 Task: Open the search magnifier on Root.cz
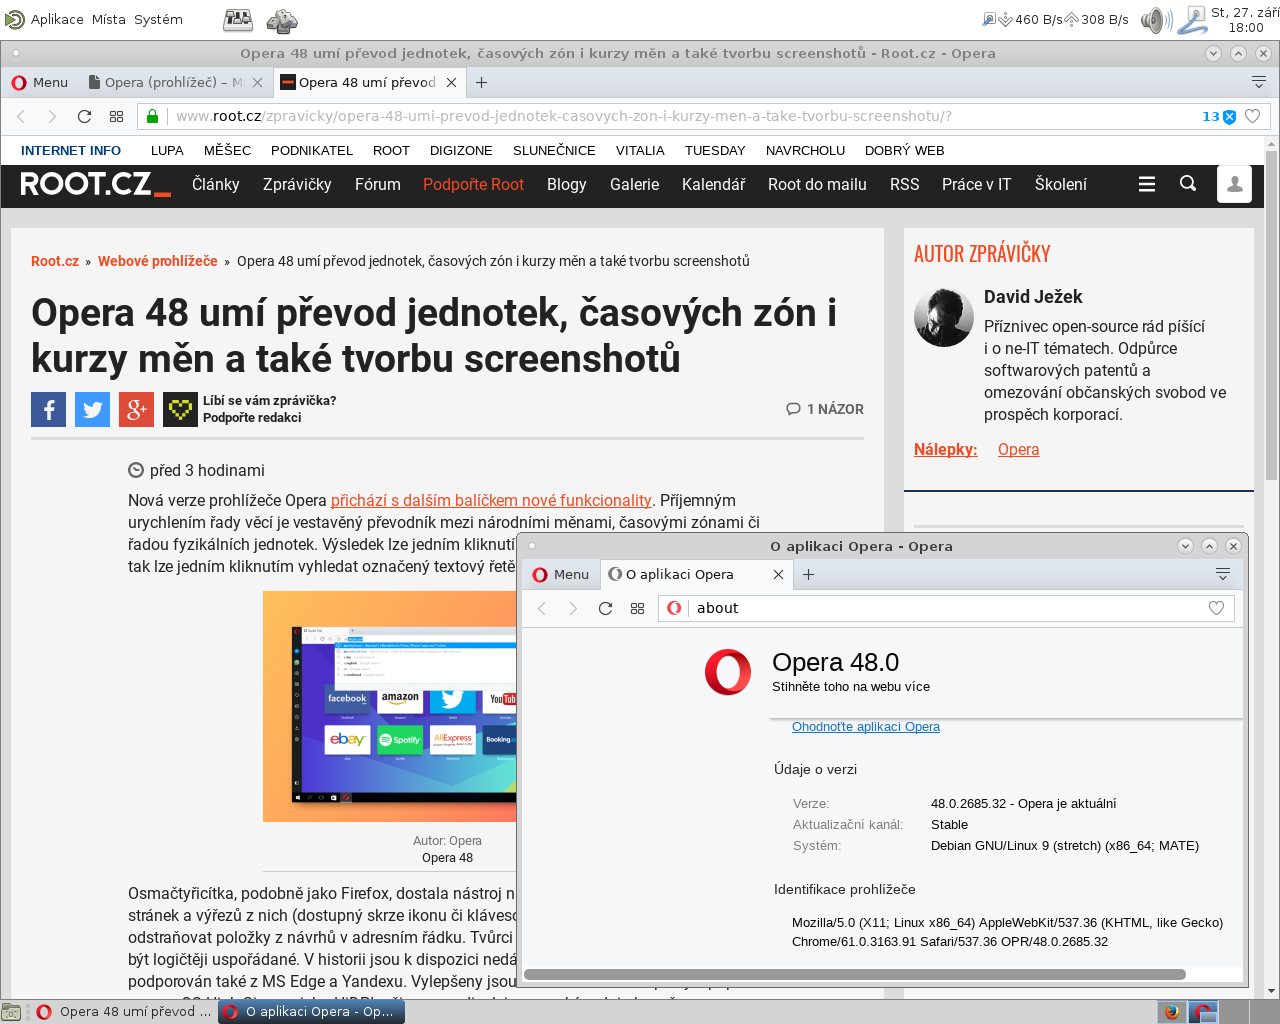pyautogui.click(x=1188, y=184)
